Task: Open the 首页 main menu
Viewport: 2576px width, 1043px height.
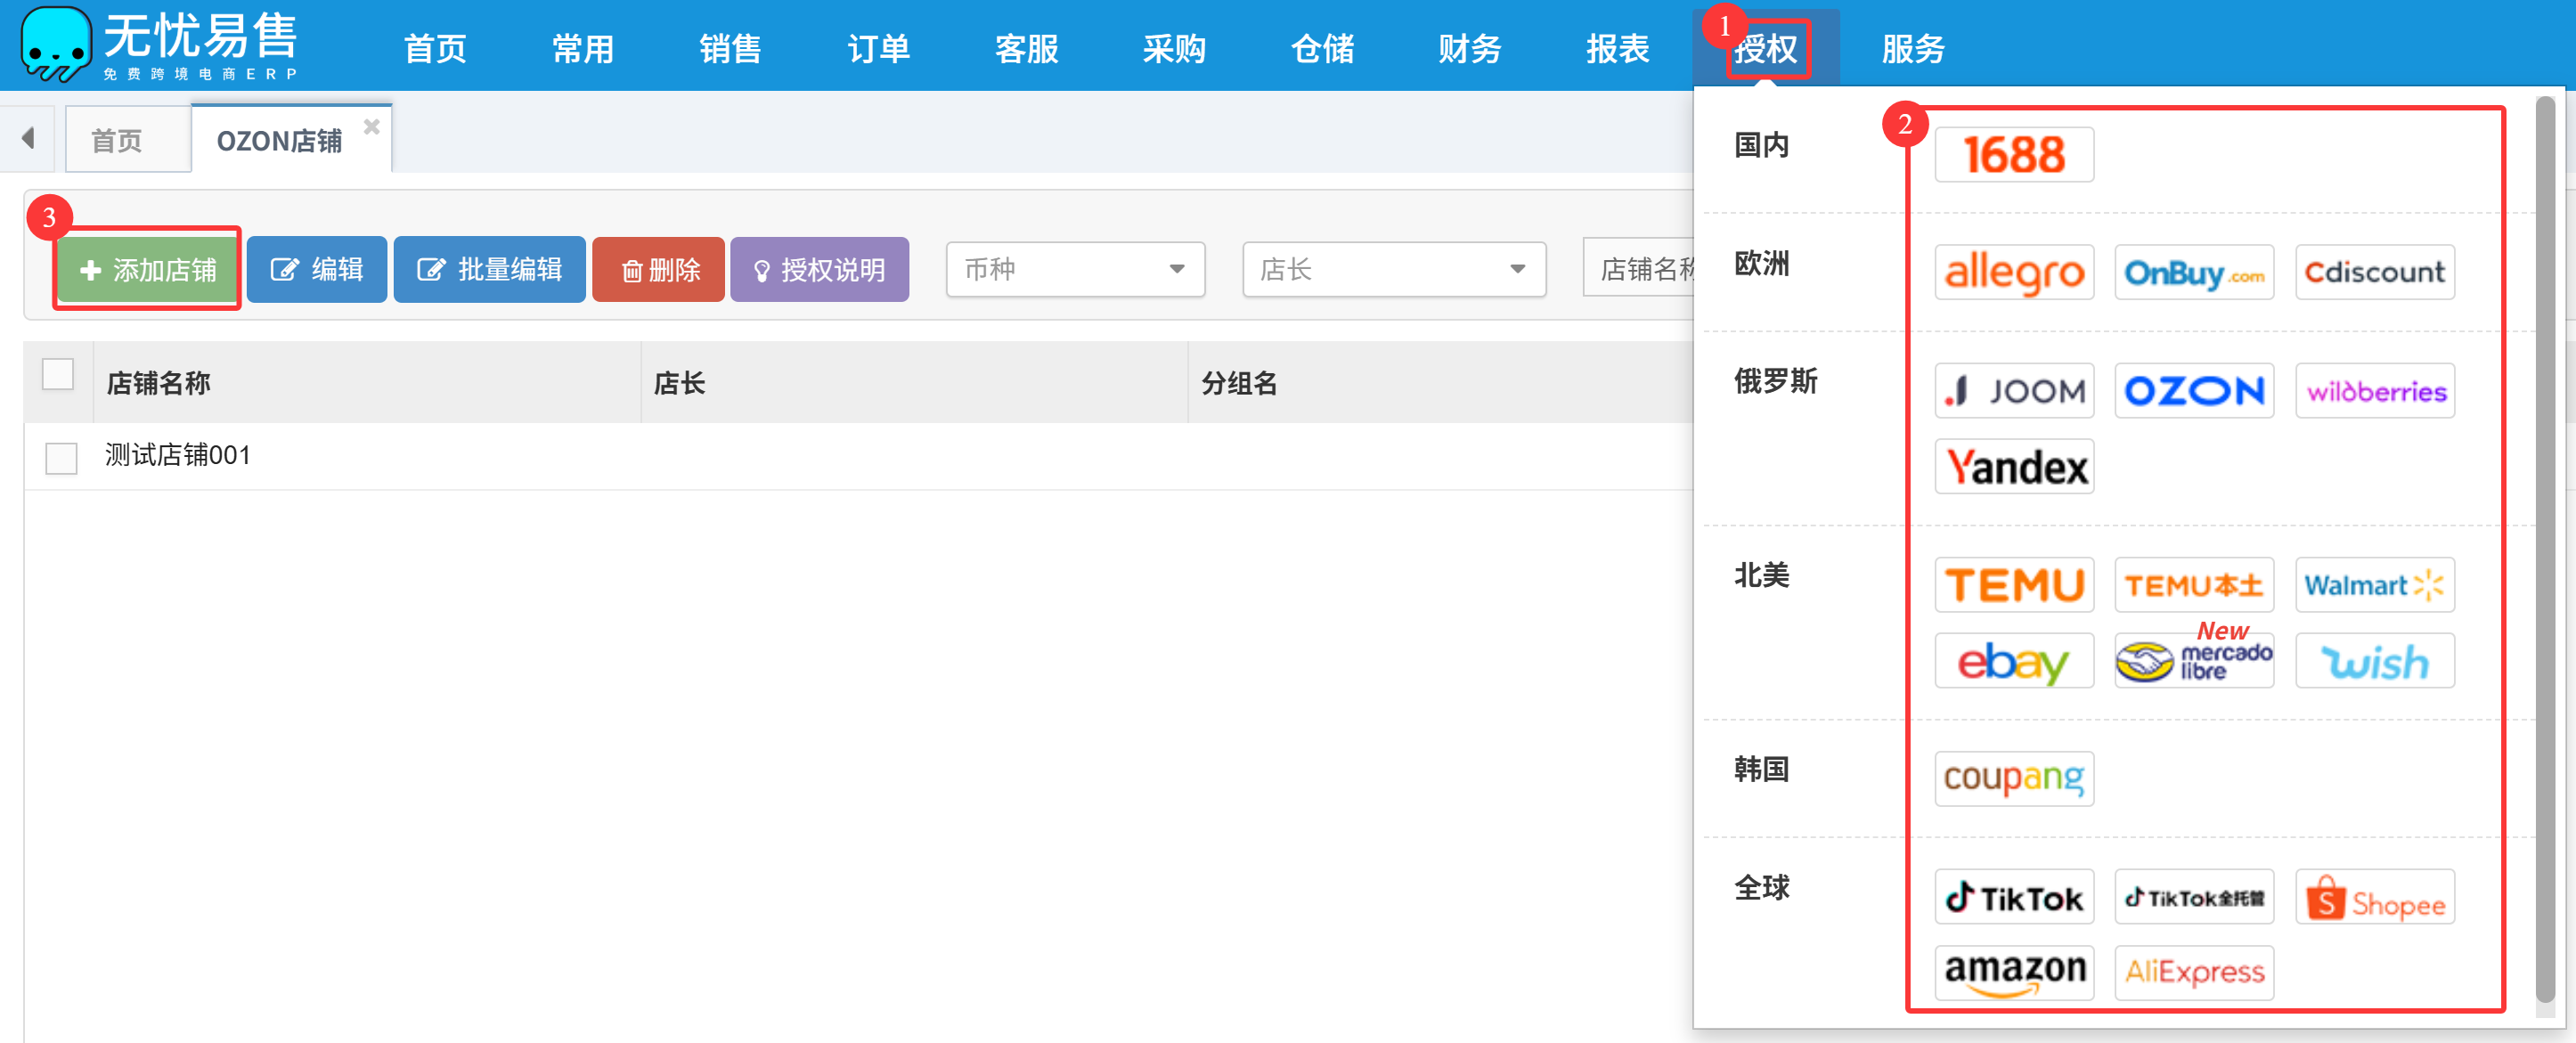Action: pyautogui.click(x=434, y=48)
